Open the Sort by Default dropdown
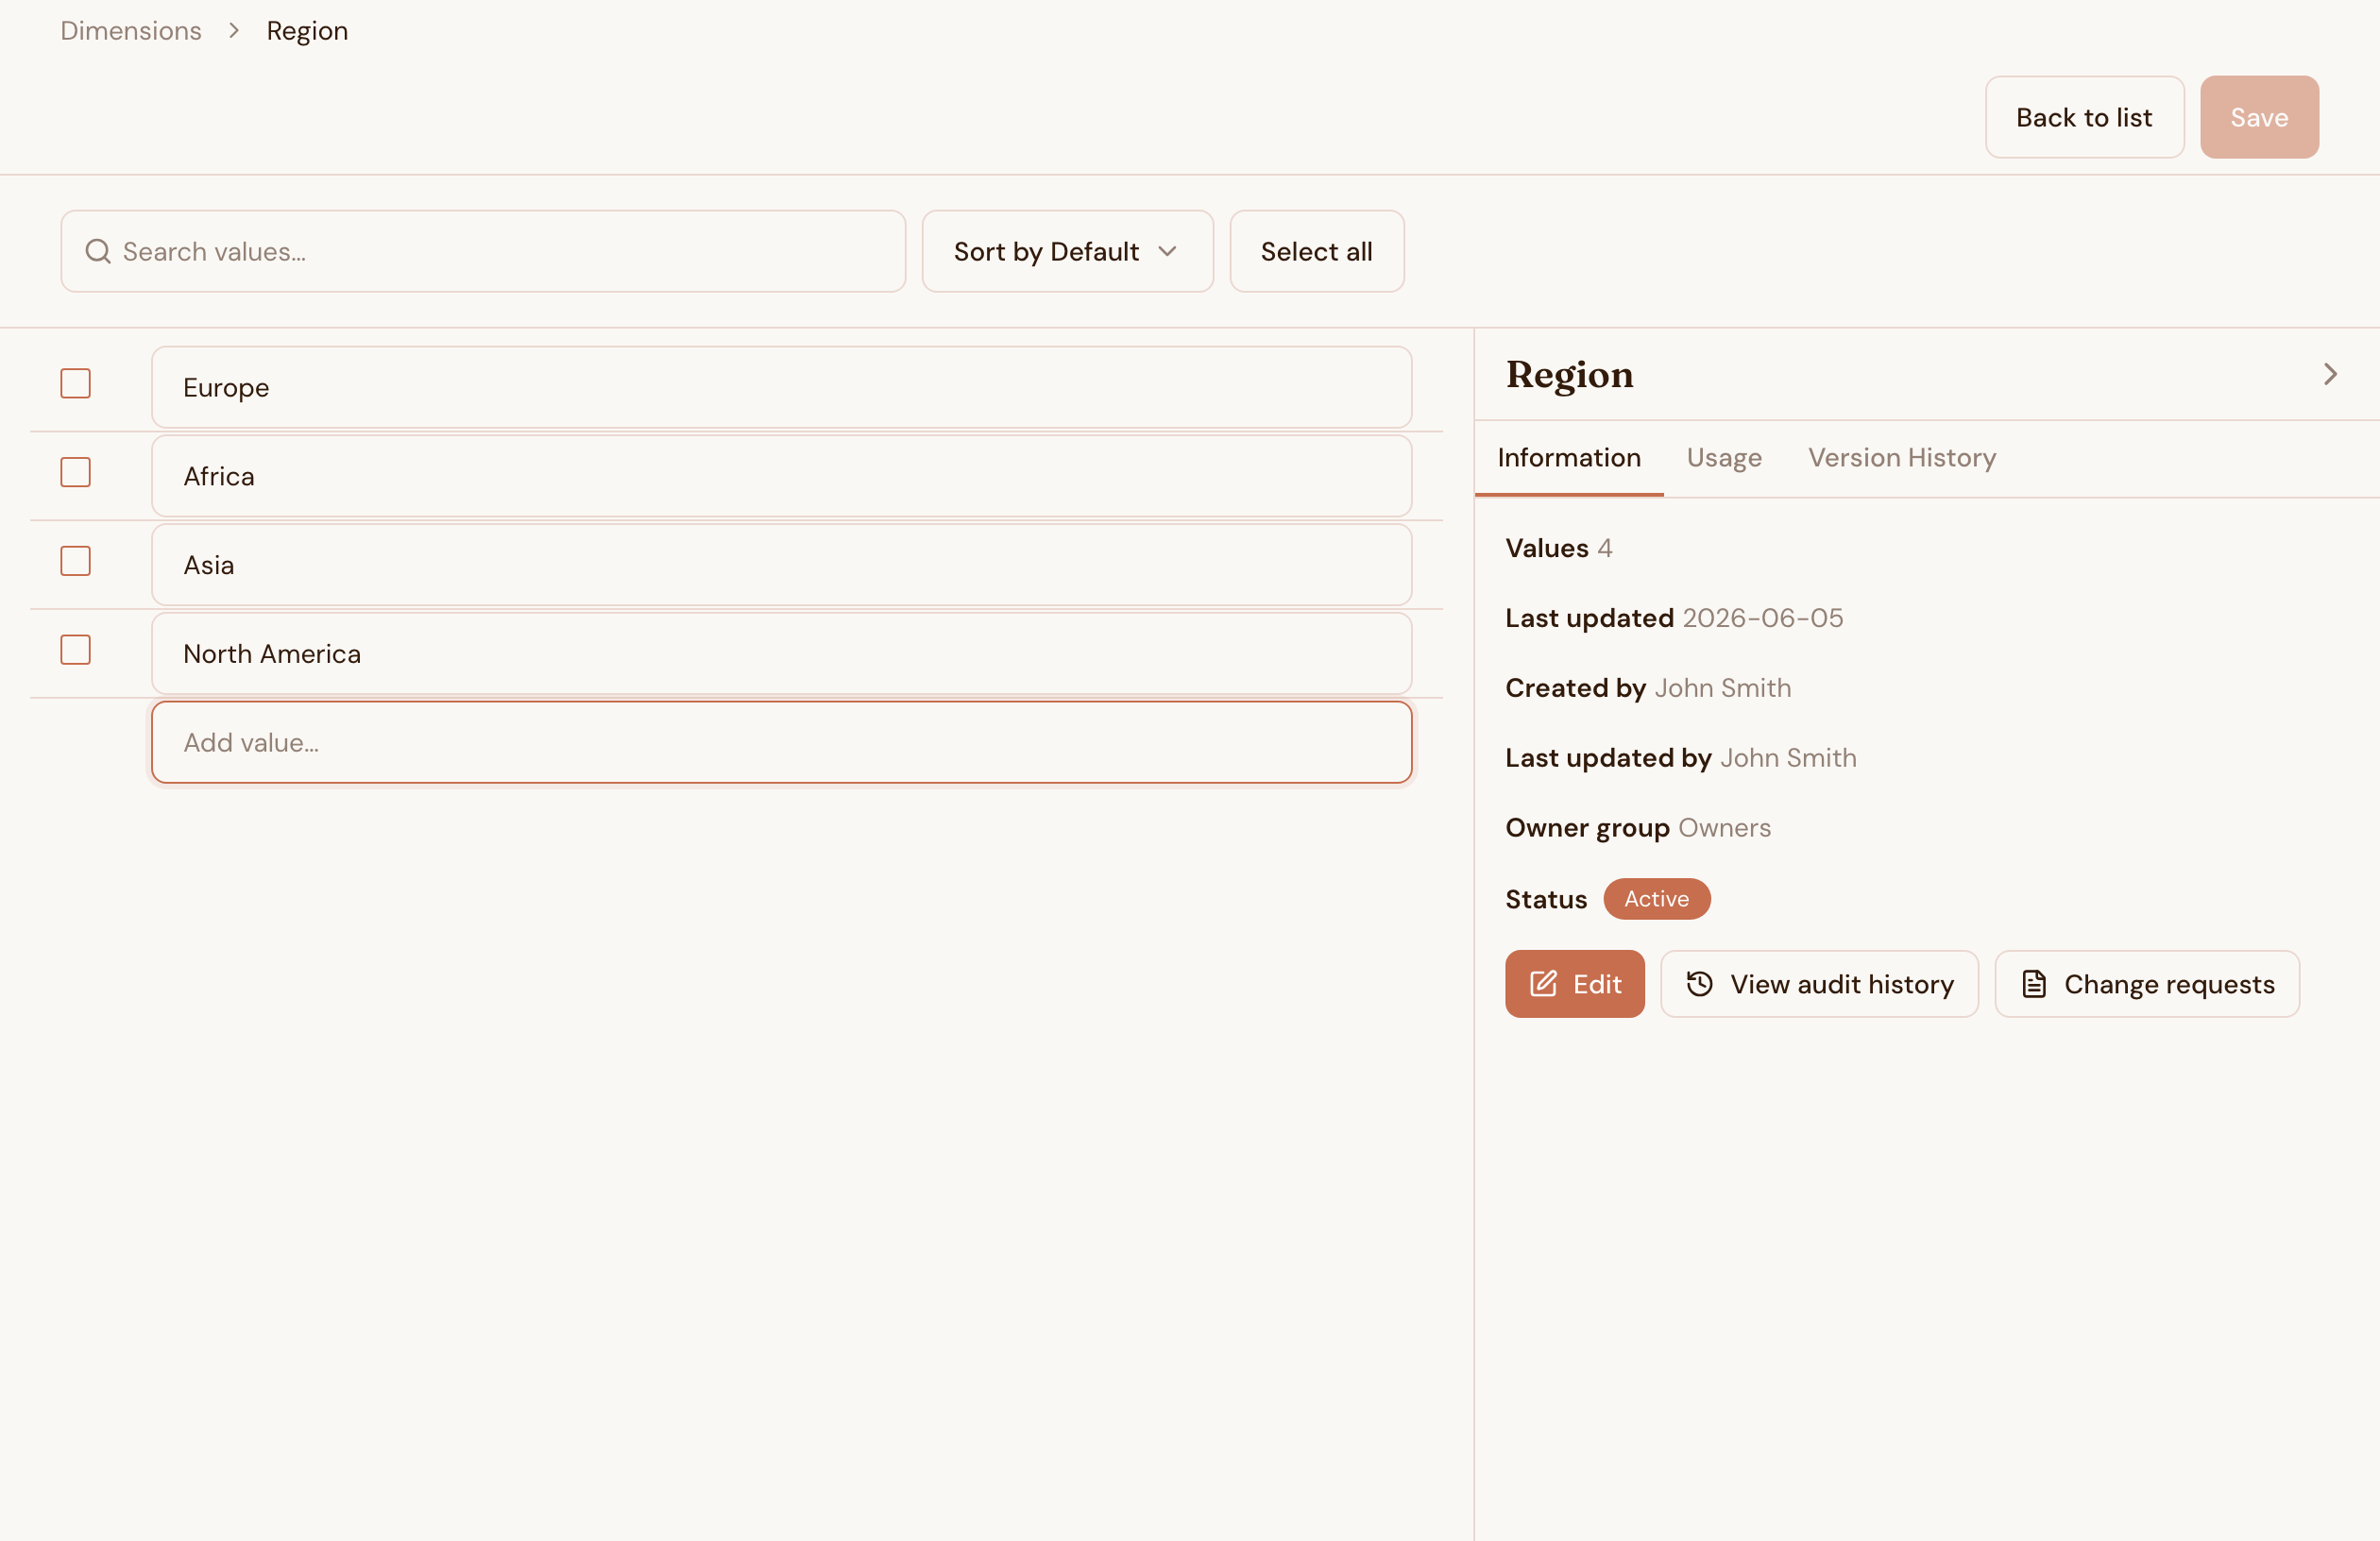The image size is (2380, 1541). (x=1067, y=251)
